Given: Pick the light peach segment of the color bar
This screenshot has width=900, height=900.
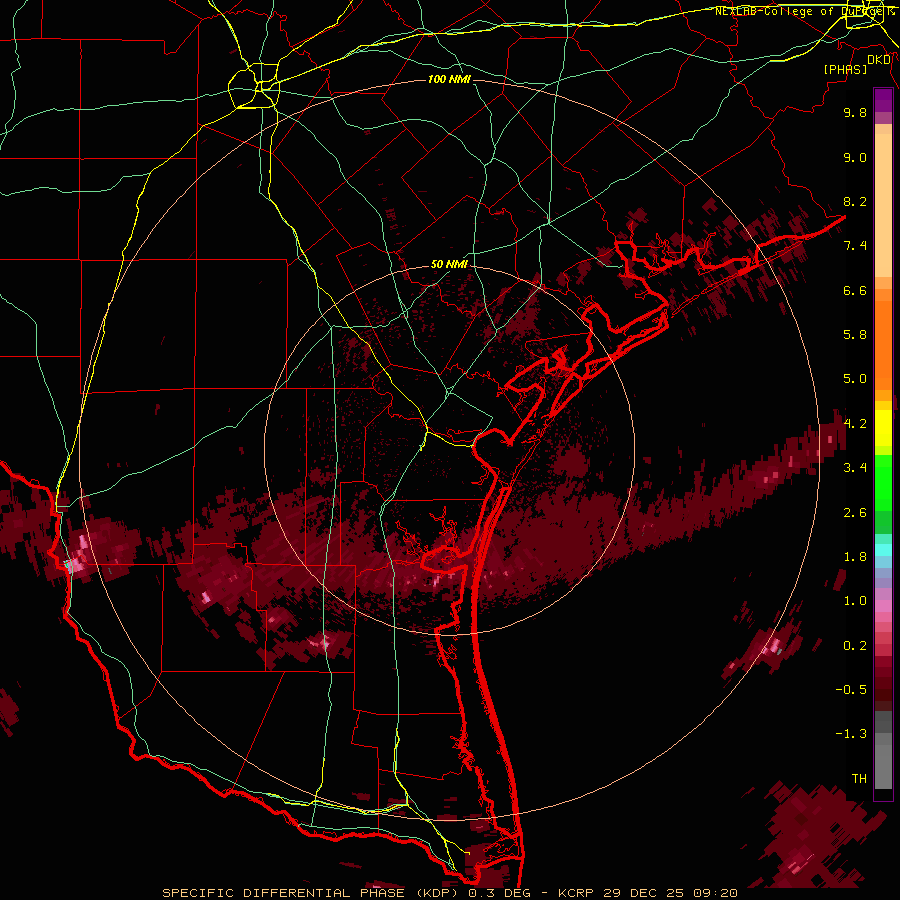Looking at the screenshot, I should point(883,207).
